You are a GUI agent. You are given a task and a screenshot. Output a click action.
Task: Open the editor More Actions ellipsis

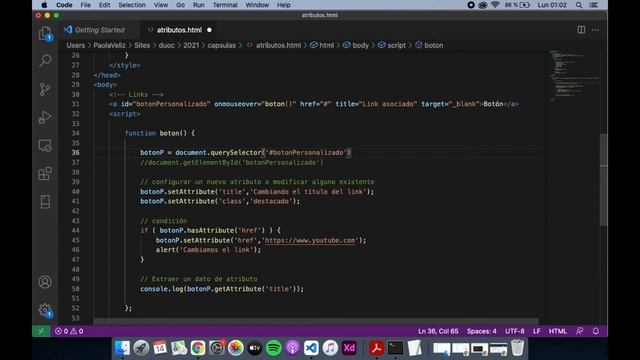click(x=596, y=30)
